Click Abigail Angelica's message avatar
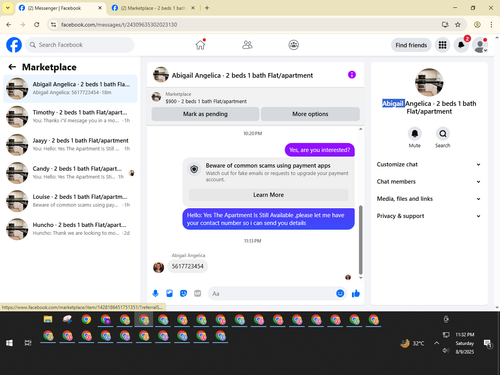The image size is (500, 375). tap(158, 267)
